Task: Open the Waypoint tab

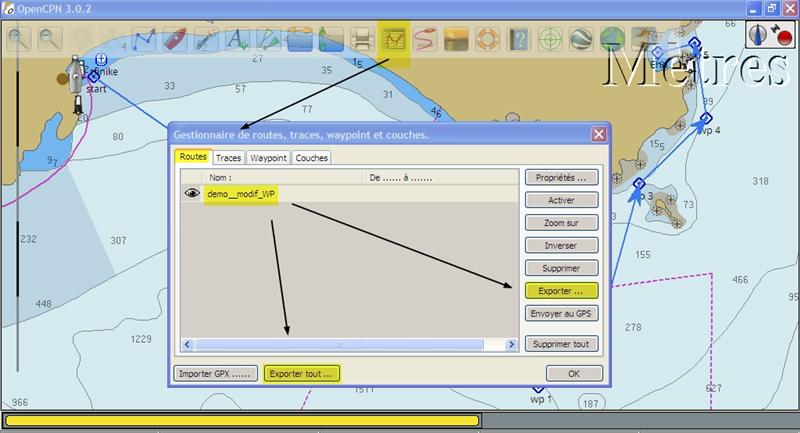Action: click(268, 157)
